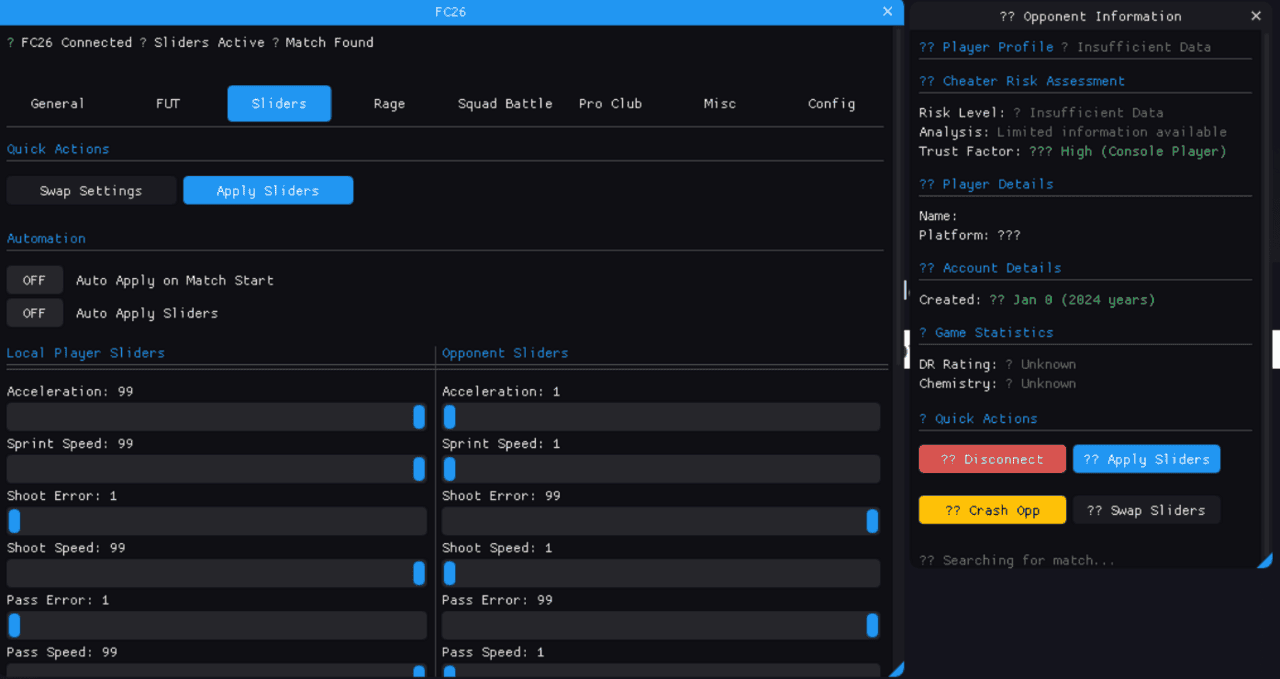Click Apply Sliders under the Sliders tab
The width and height of the screenshot is (1280, 679).
(268, 191)
